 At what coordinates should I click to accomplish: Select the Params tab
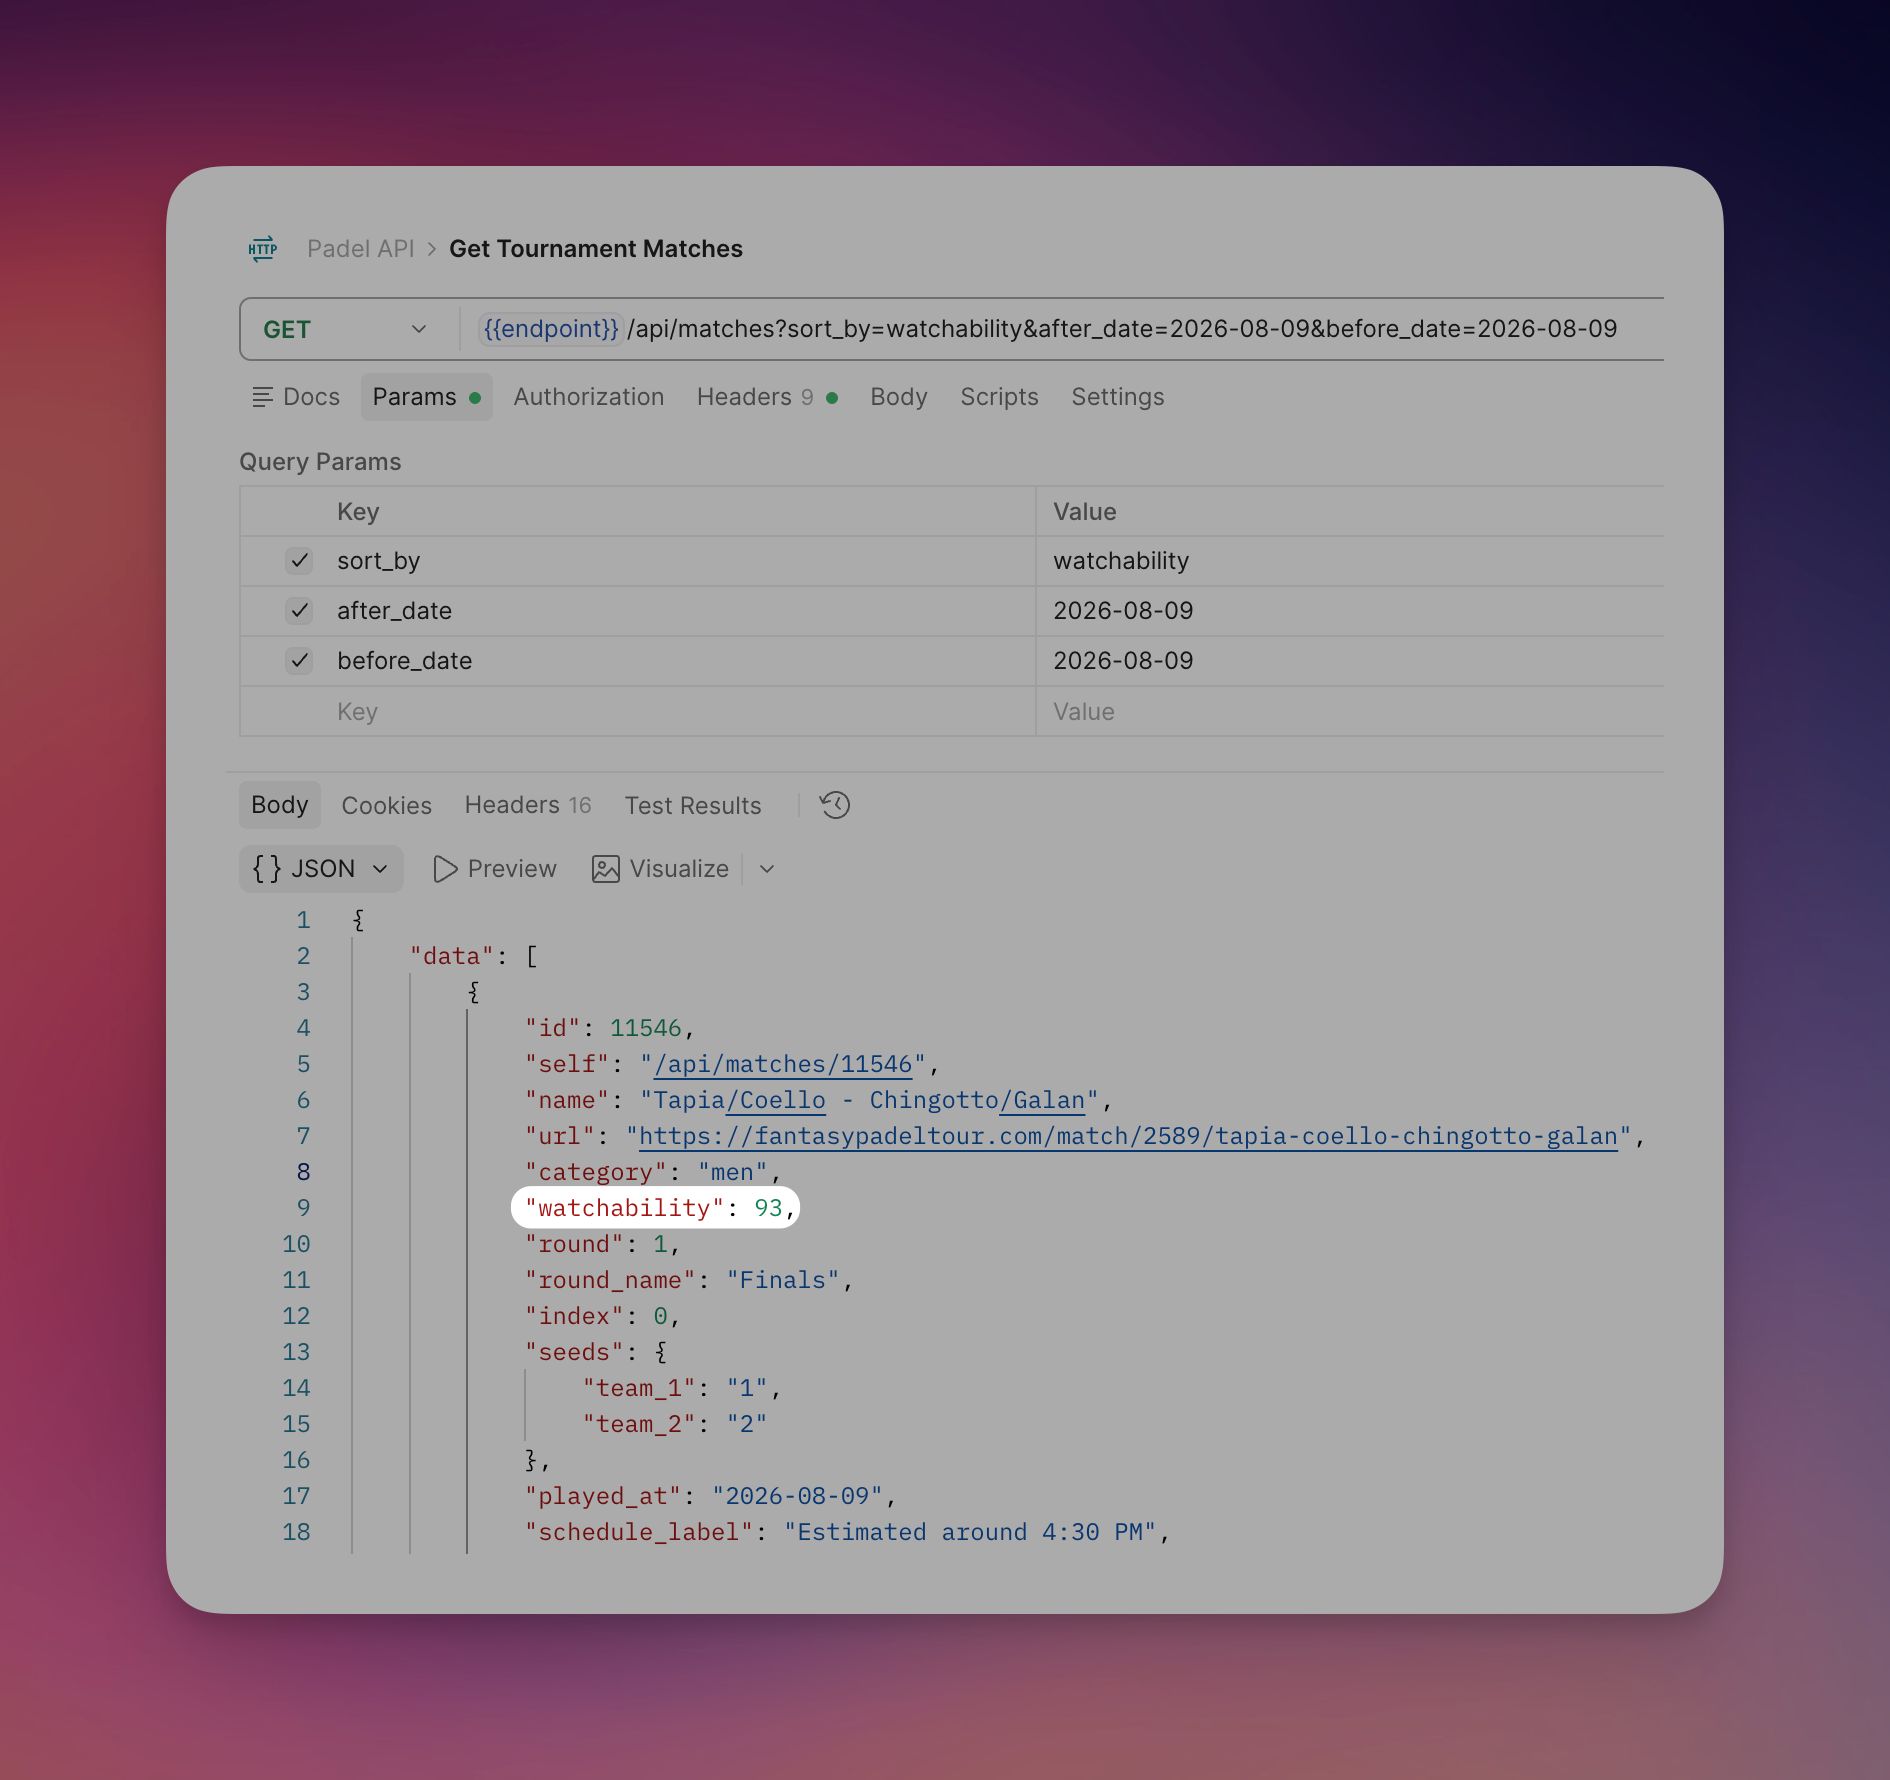(x=427, y=397)
